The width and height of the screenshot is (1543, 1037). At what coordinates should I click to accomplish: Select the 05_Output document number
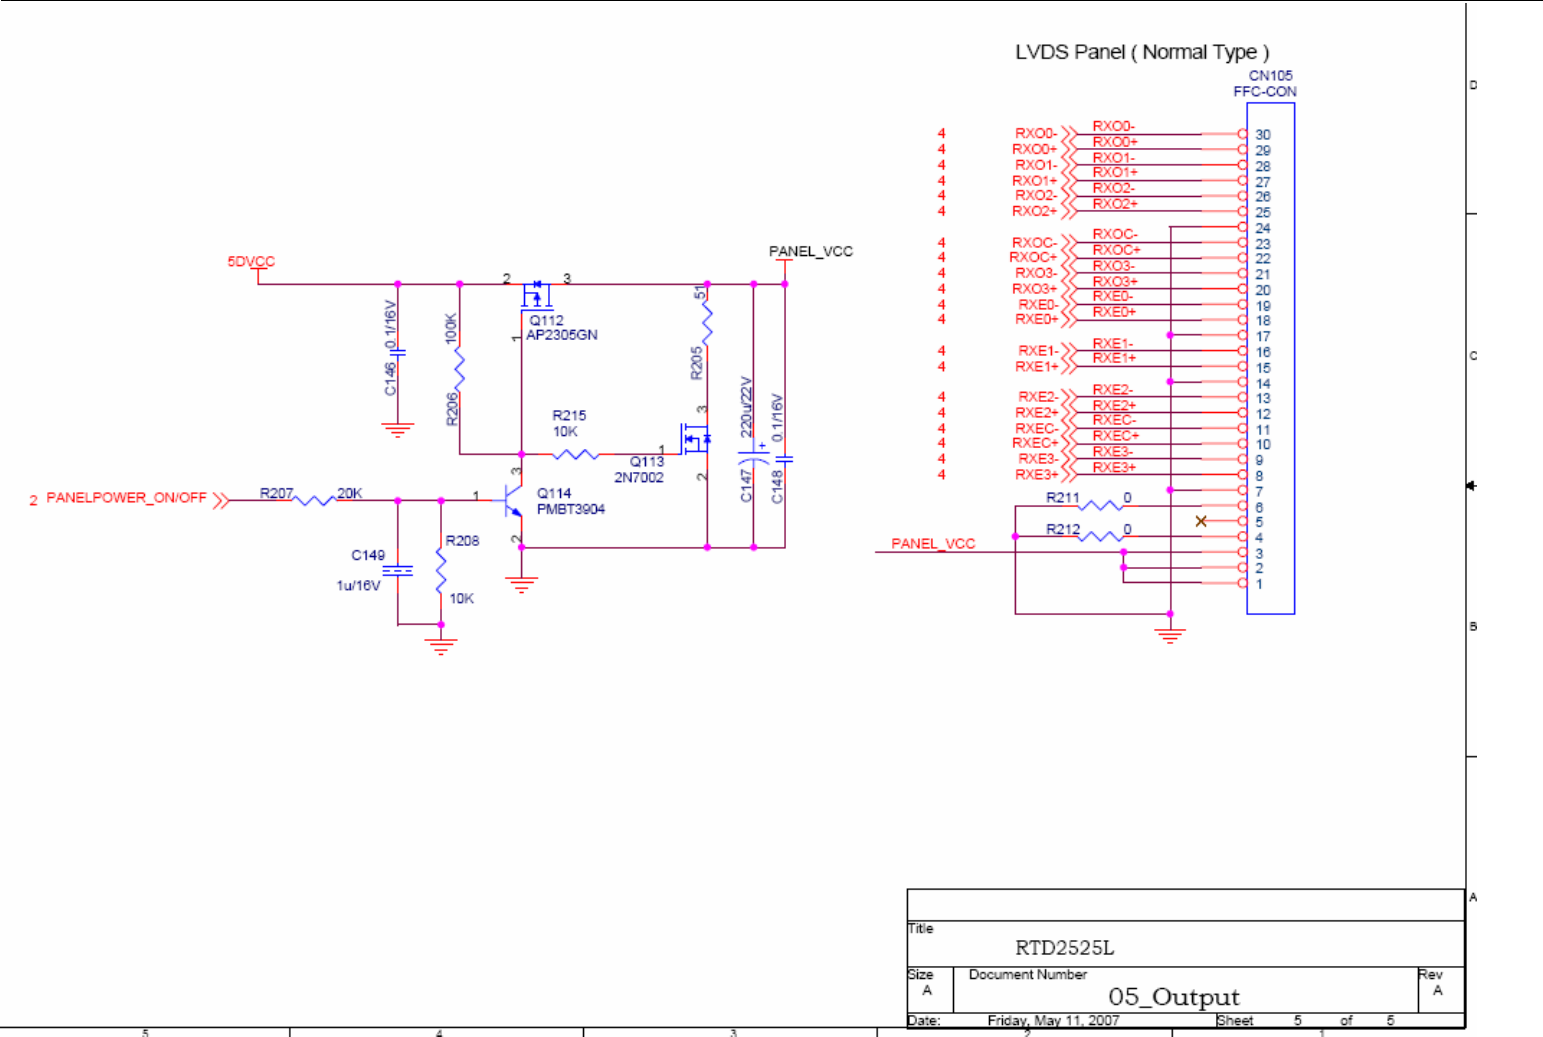point(1174,997)
